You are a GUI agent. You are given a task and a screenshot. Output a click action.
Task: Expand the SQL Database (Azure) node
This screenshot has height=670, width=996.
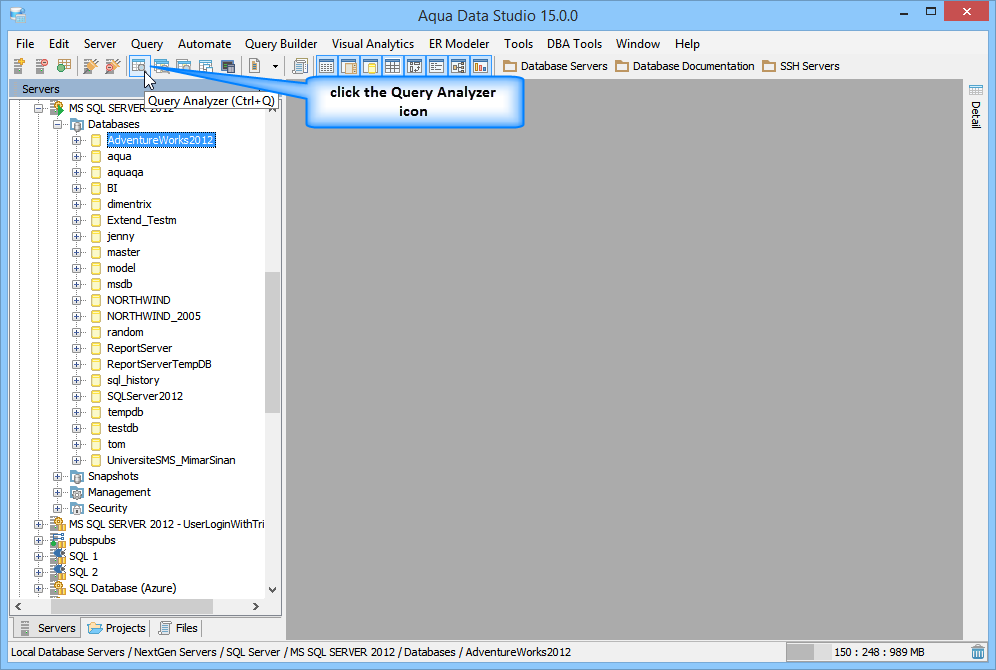(38, 588)
